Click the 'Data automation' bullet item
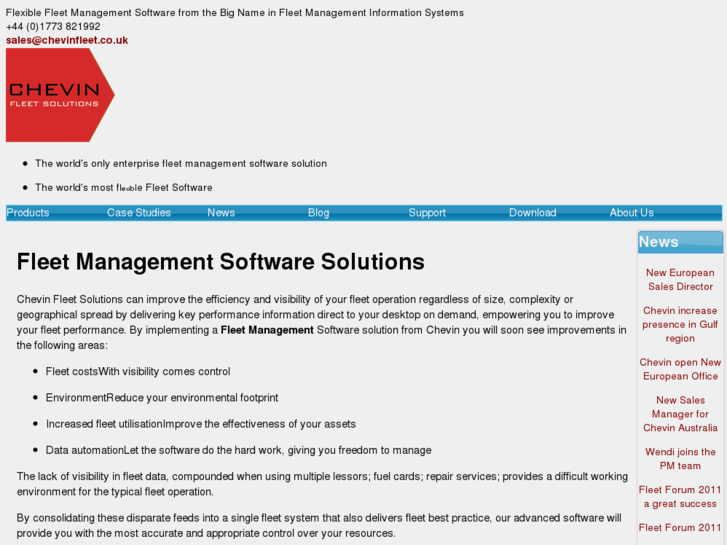This screenshot has width=727, height=545. coord(238,450)
